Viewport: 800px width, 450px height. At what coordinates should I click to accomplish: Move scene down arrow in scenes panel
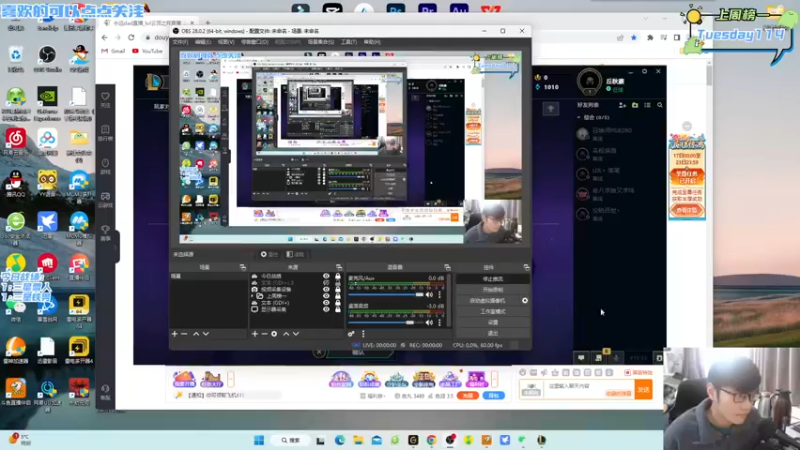(x=206, y=334)
